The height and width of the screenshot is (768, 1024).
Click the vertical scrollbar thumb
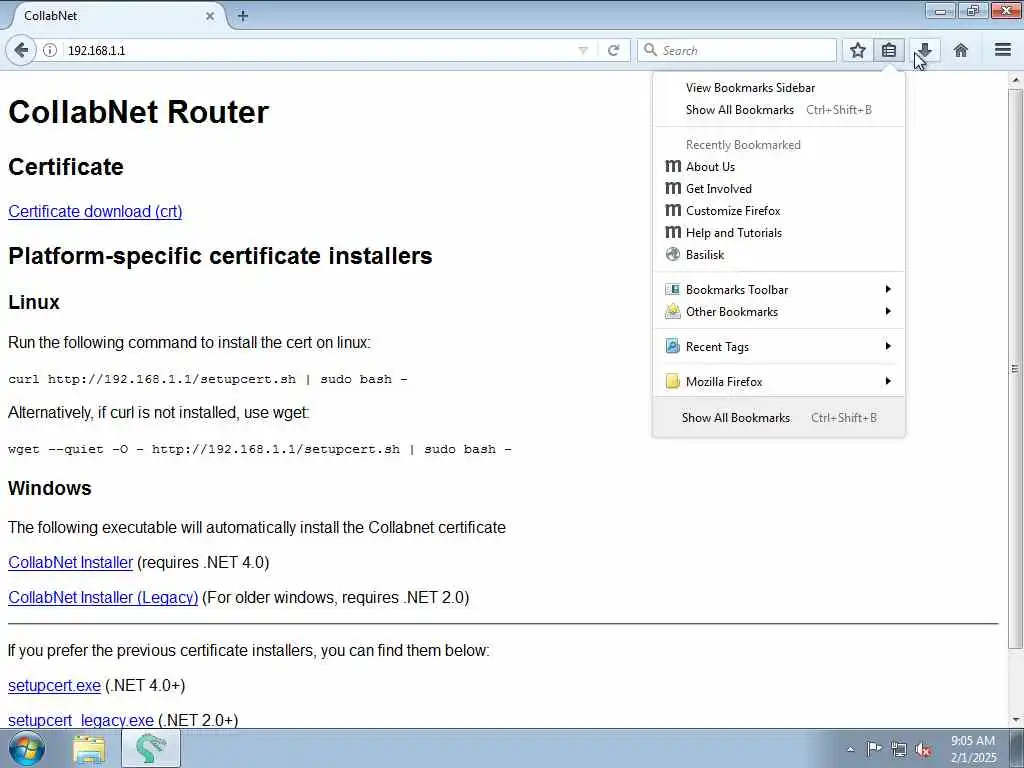(1015, 369)
